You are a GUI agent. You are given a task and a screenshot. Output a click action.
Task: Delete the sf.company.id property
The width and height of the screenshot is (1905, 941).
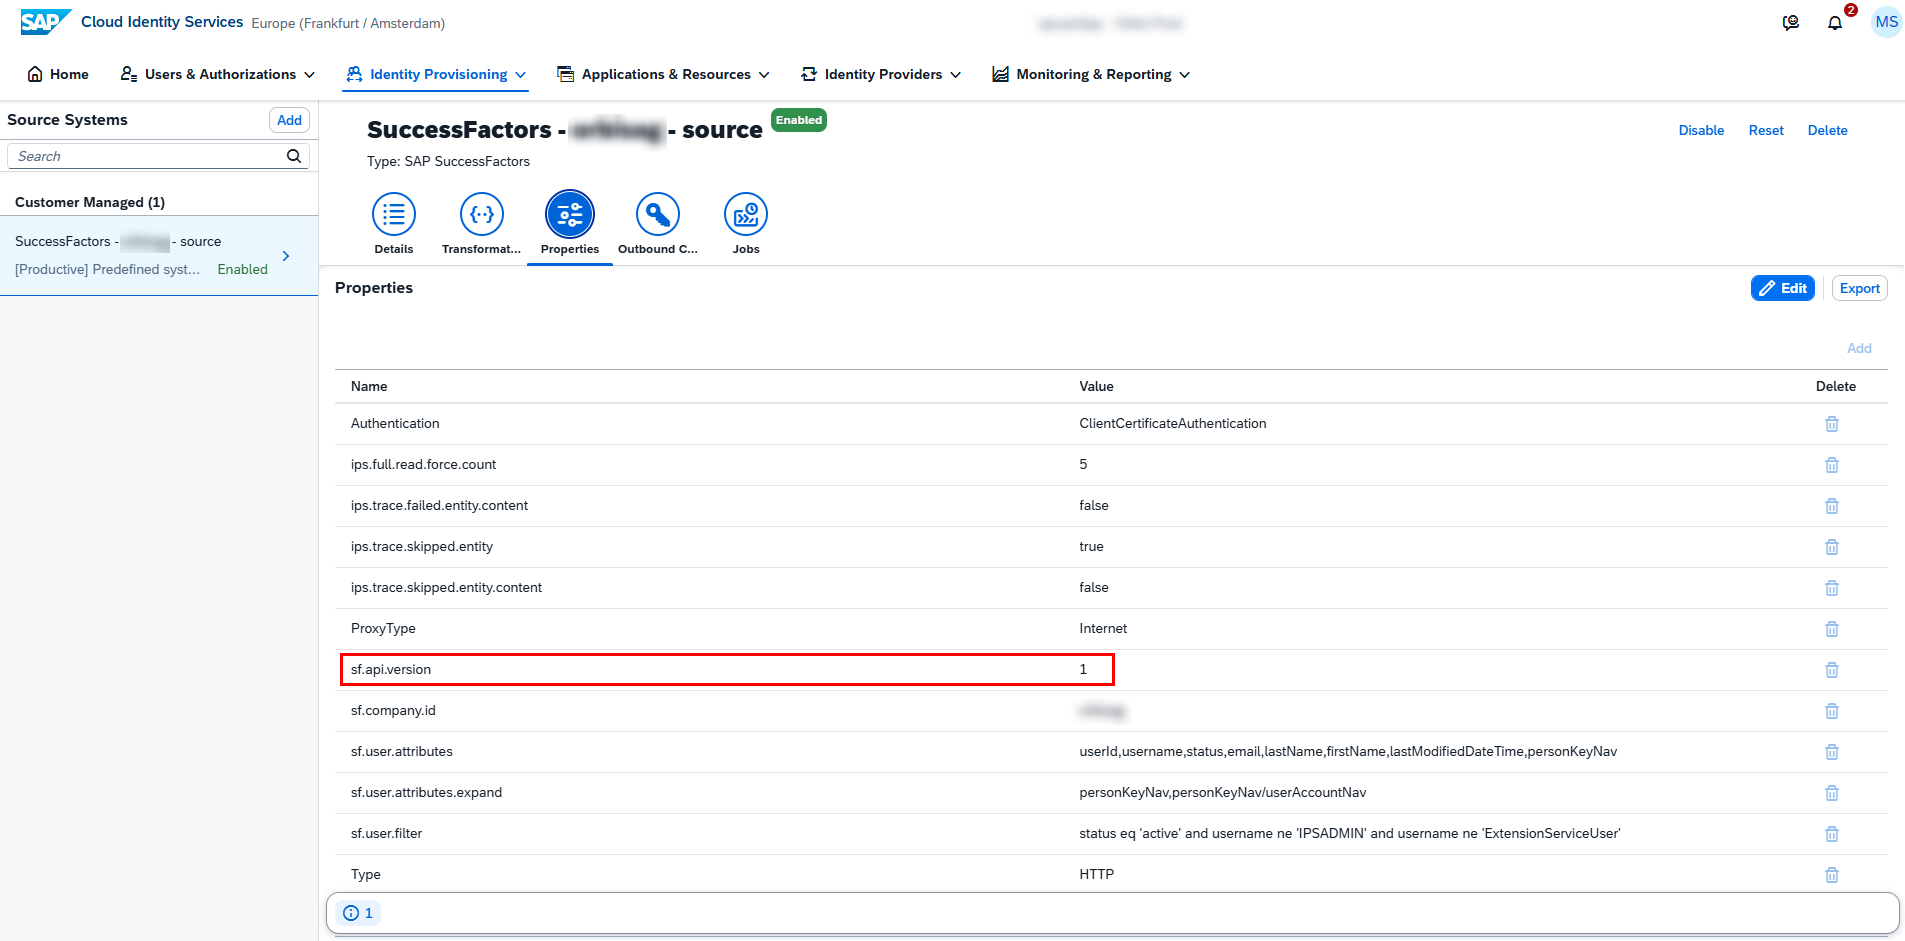[x=1832, y=711]
